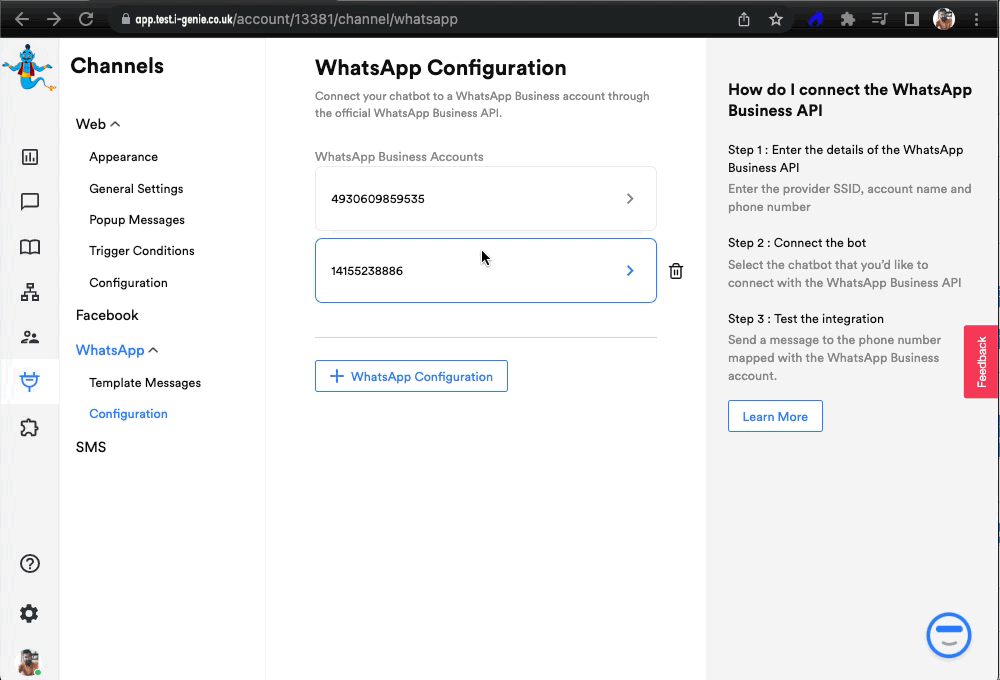Open the knowledge base book icon
Screen dimensions: 1000x680
[x=30, y=247]
